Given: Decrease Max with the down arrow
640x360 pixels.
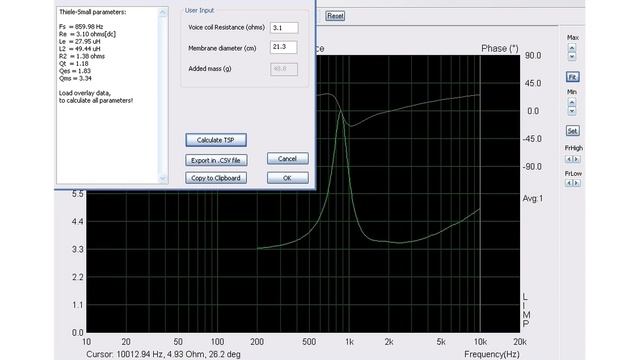Looking at the screenshot, I should (x=572, y=56).
